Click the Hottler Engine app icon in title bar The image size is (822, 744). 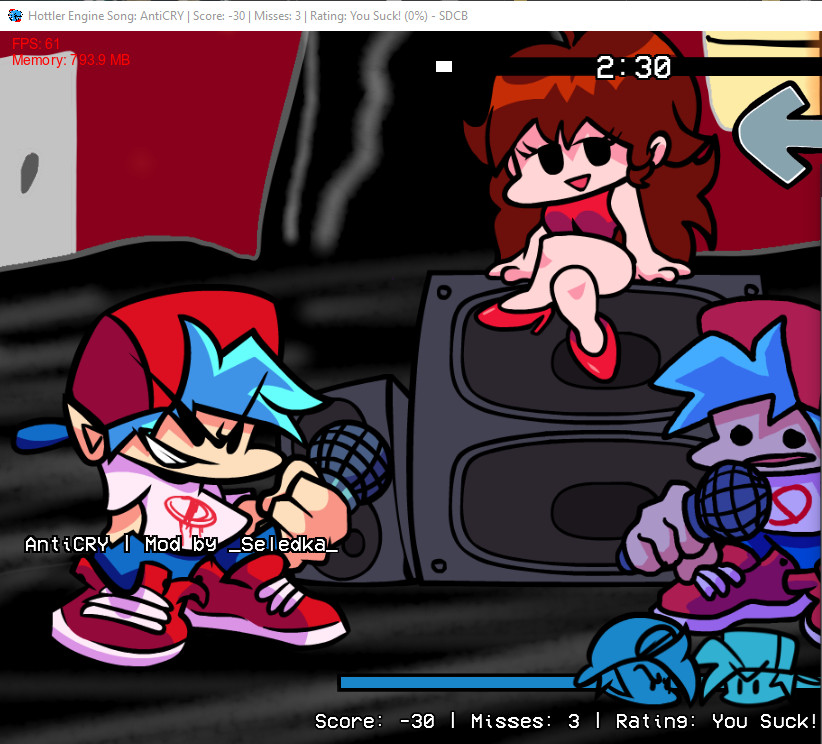15,15
